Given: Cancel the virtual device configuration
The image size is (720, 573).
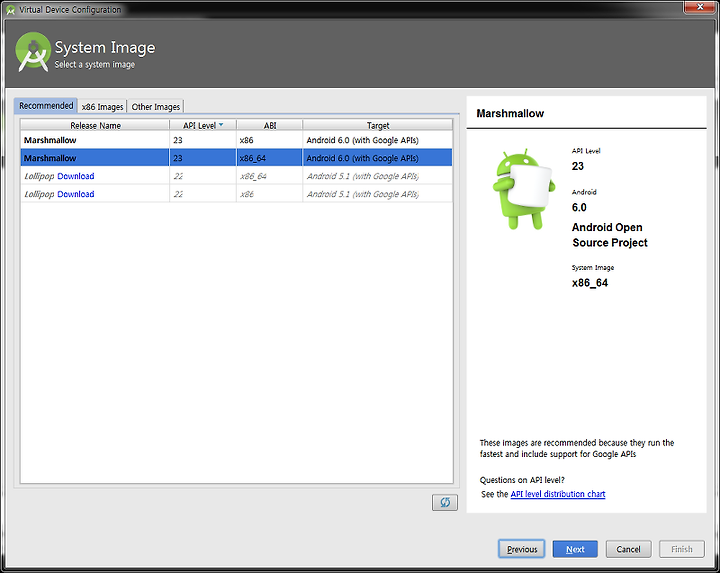Looking at the screenshot, I should click(628, 549).
